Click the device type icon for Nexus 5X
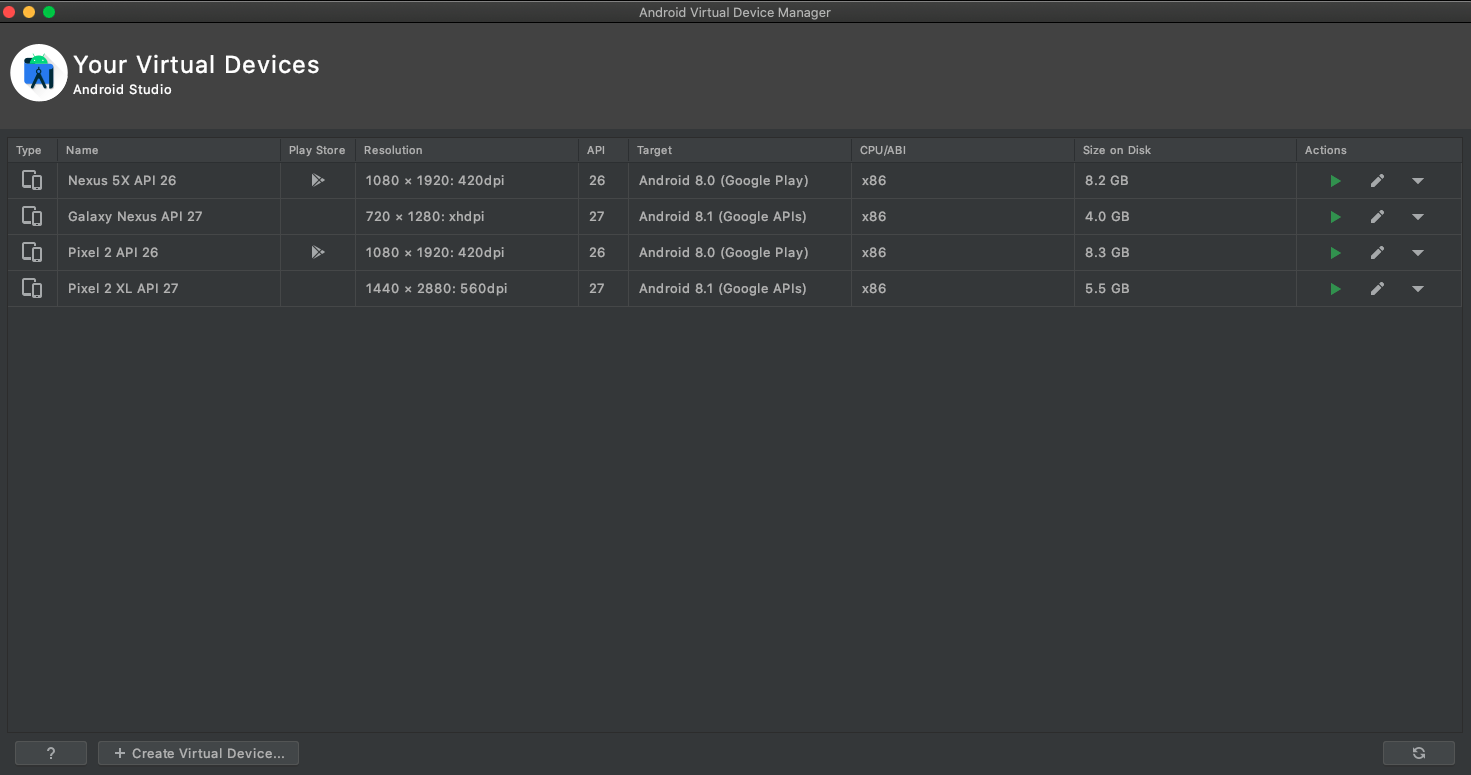 pyautogui.click(x=32, y=181)
